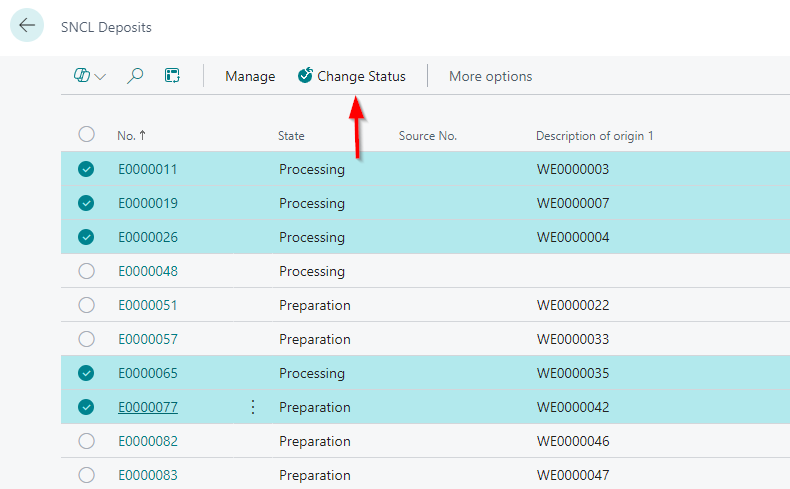The image size is (790, 489).
Task: Click the State column header
Action: click(x=291, y=135)
